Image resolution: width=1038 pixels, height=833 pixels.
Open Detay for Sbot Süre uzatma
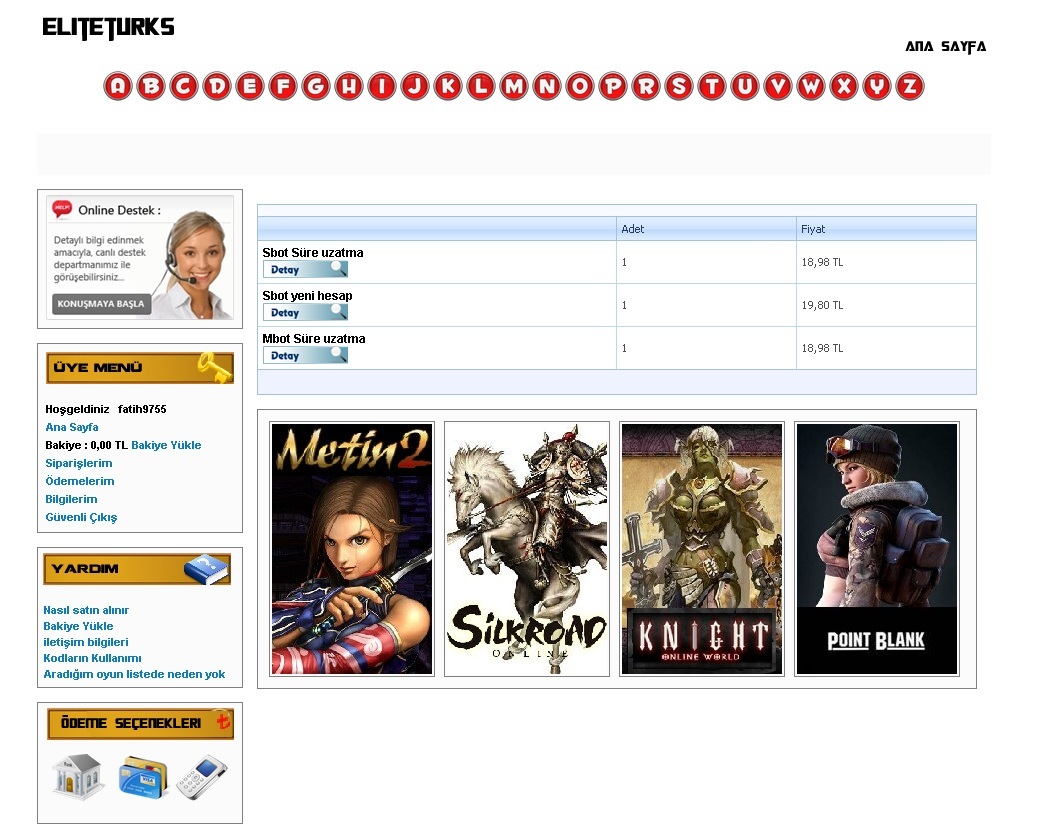(x=305, y=270)
